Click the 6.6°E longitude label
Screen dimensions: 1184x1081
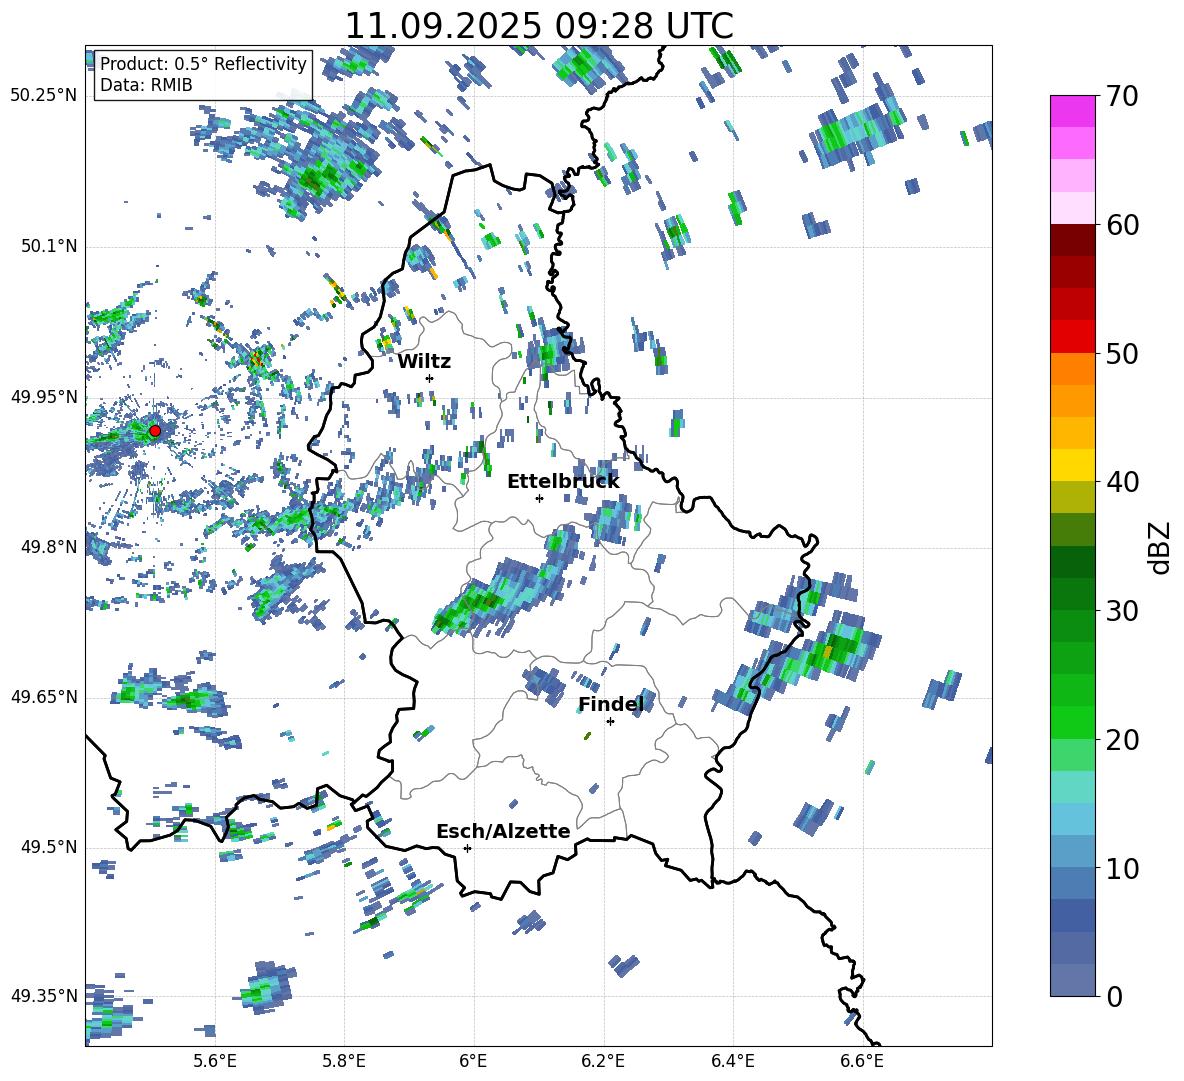(x=861, y=1060)
